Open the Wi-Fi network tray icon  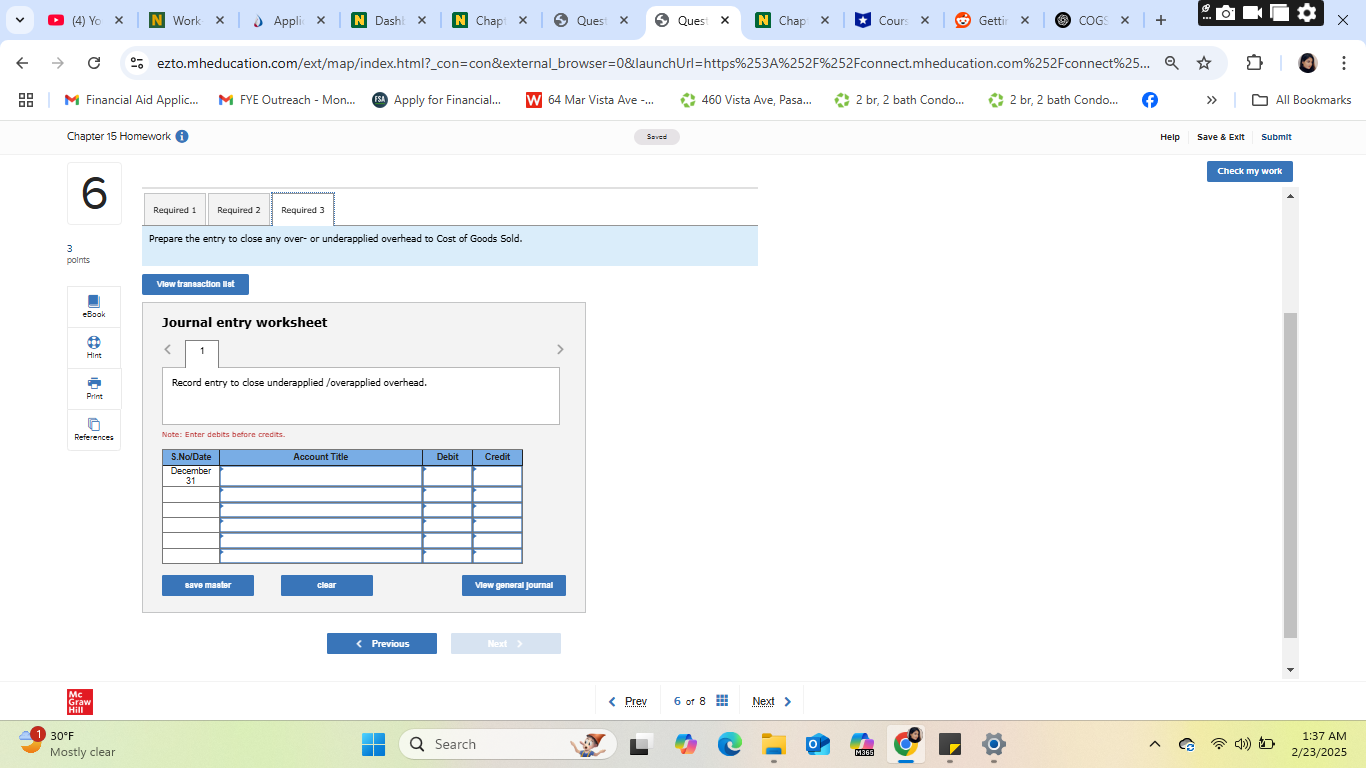(1218, 744)
